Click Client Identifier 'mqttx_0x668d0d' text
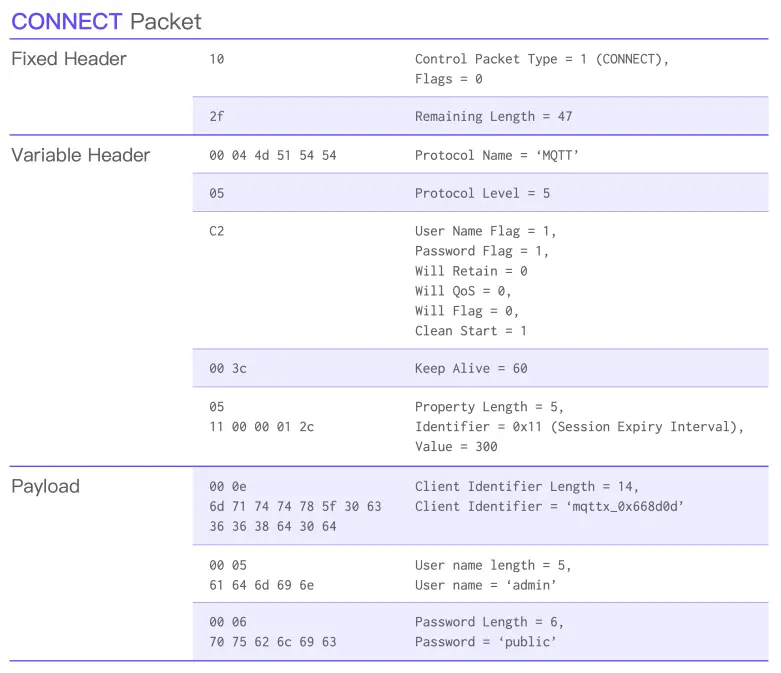This screenshot has height=673, width=781. (549, 507)
